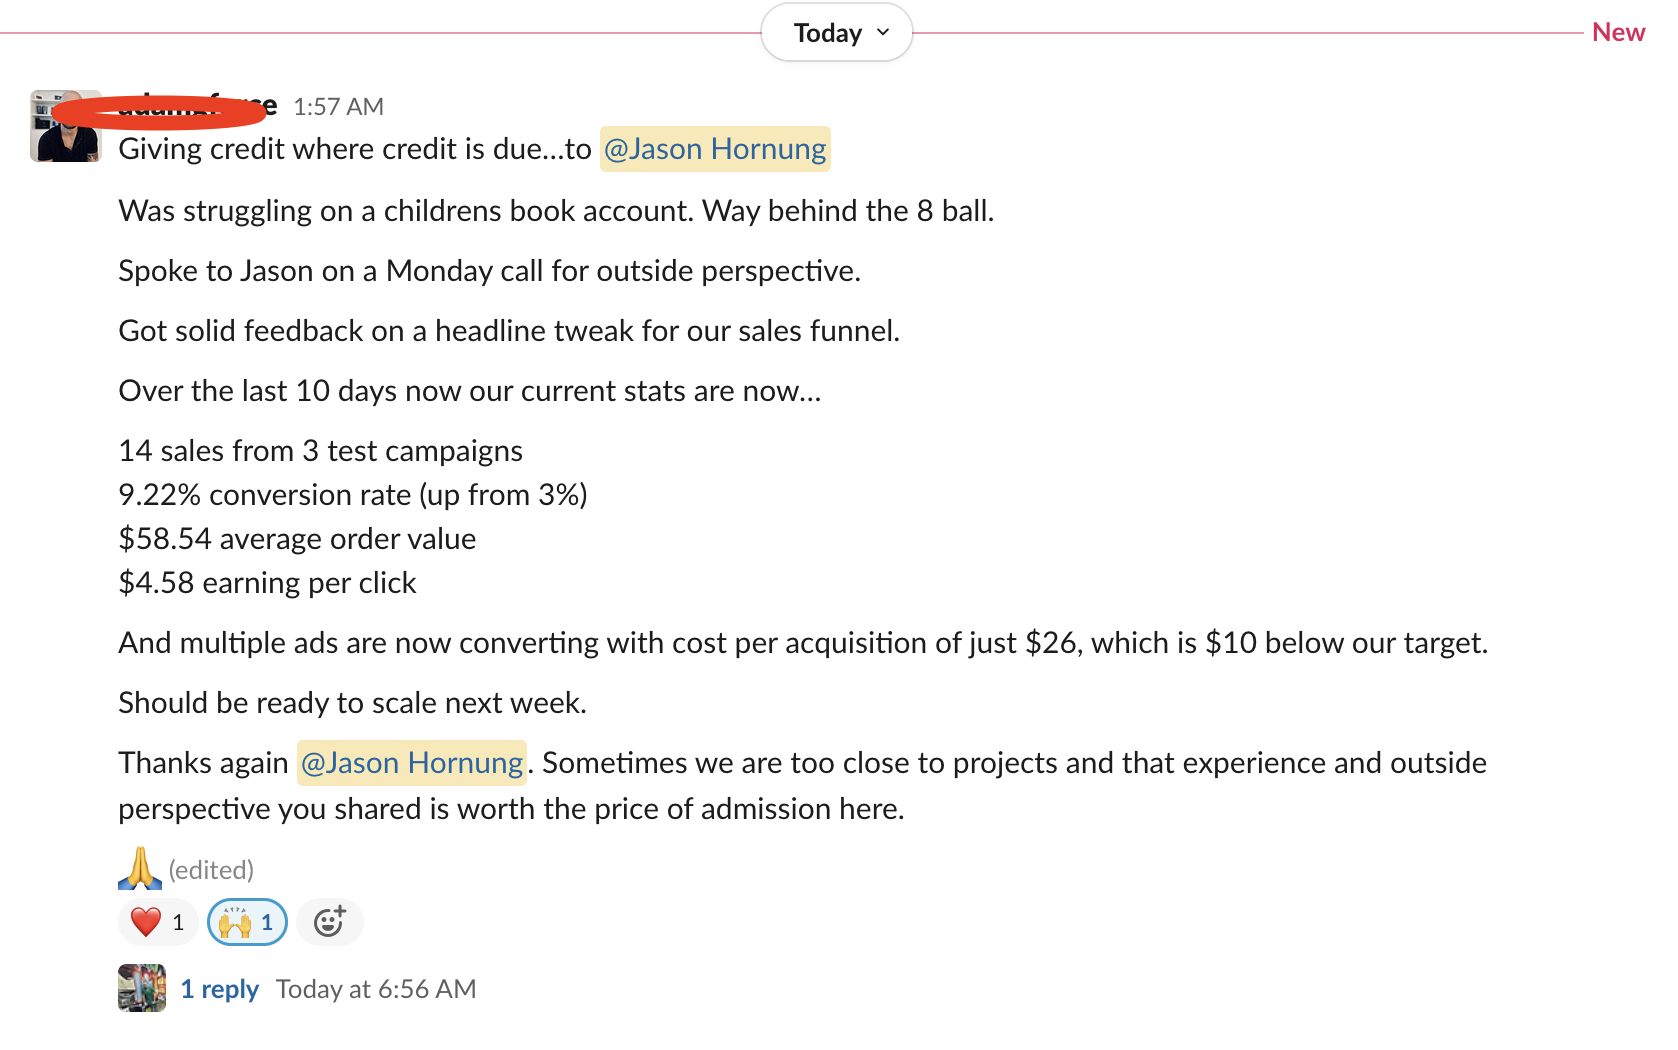This screenshot has height=1050, width=1678.
Task: Click the 'Today at 6:56 AM' reply time
Action: click(376, 989)
